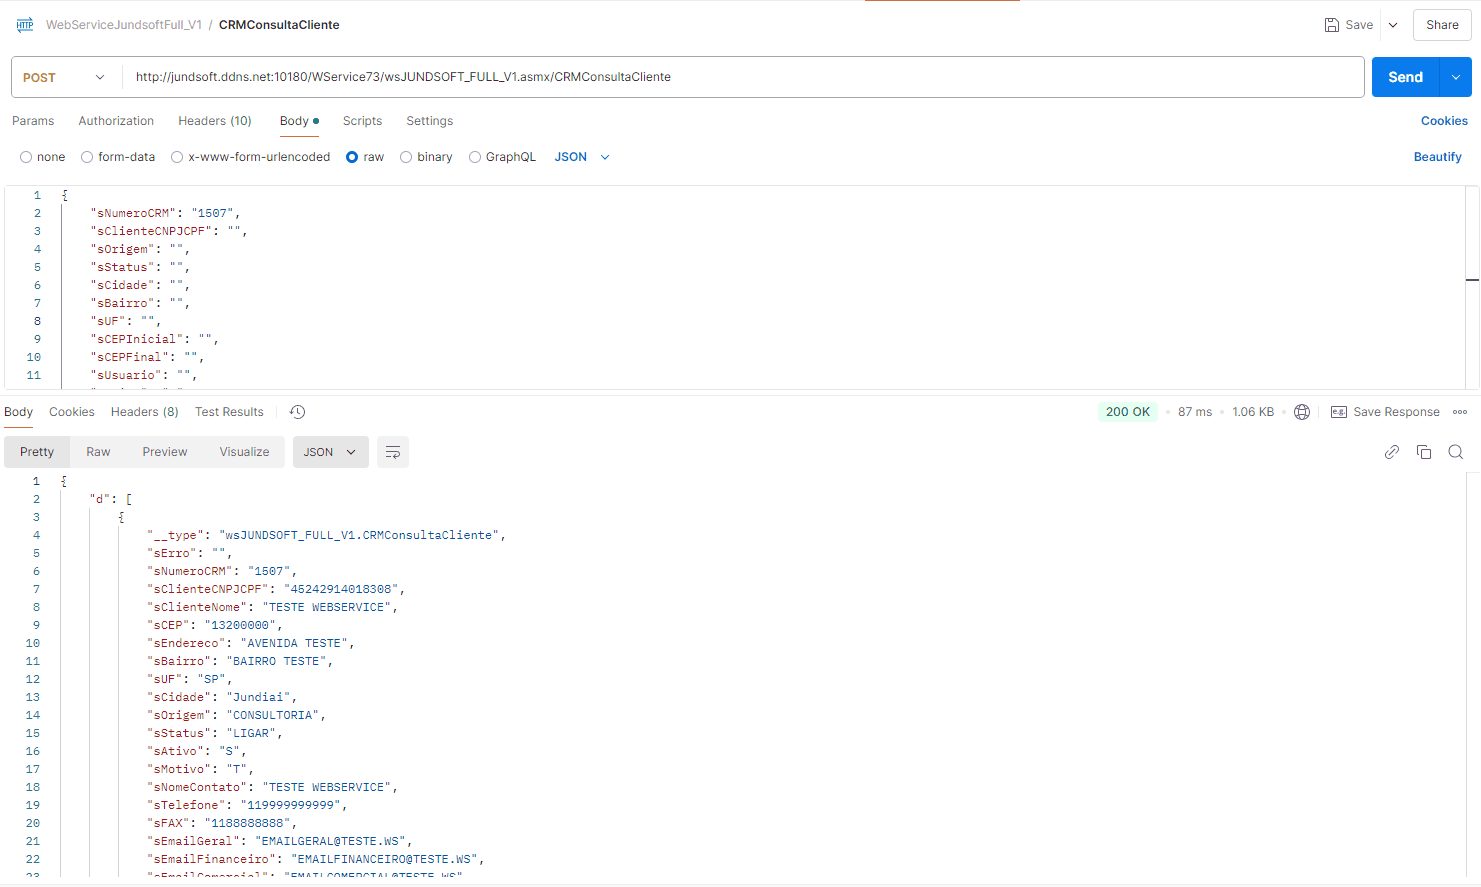
Task: Choose x-www-form-urlencoded body type
Action: tap(177, 157)
